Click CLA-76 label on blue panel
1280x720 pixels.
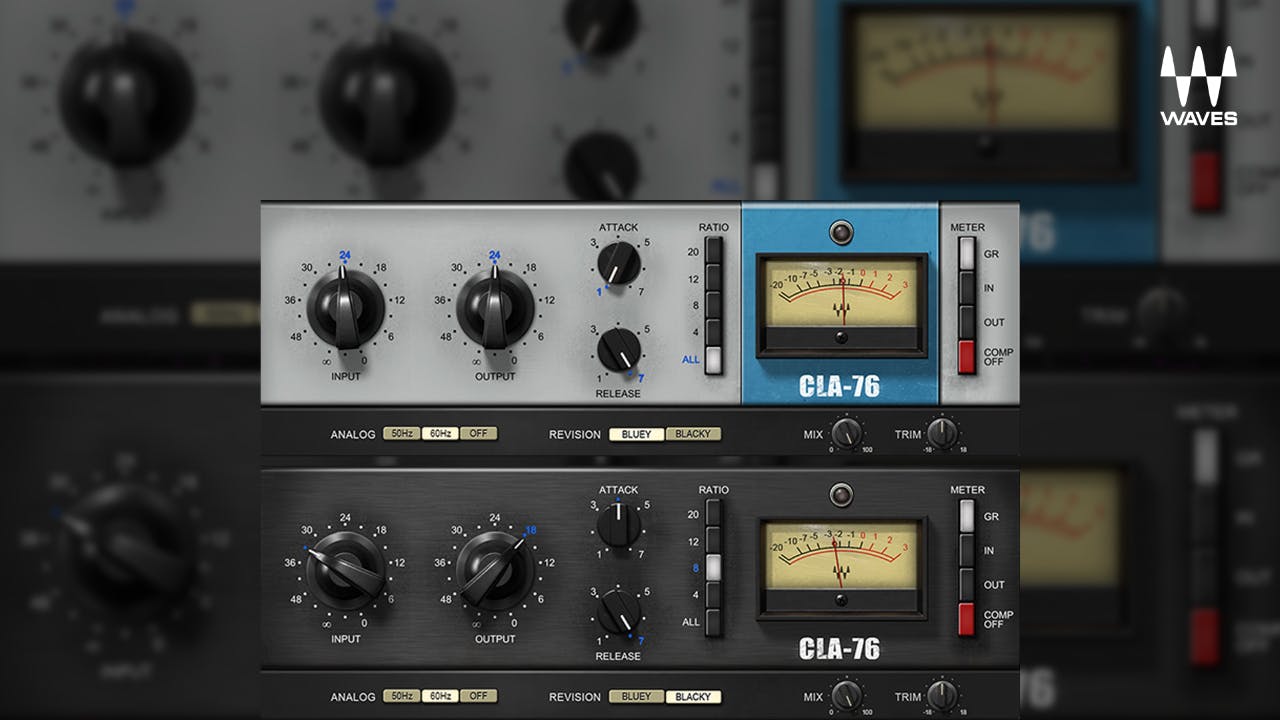click(840, 387)
